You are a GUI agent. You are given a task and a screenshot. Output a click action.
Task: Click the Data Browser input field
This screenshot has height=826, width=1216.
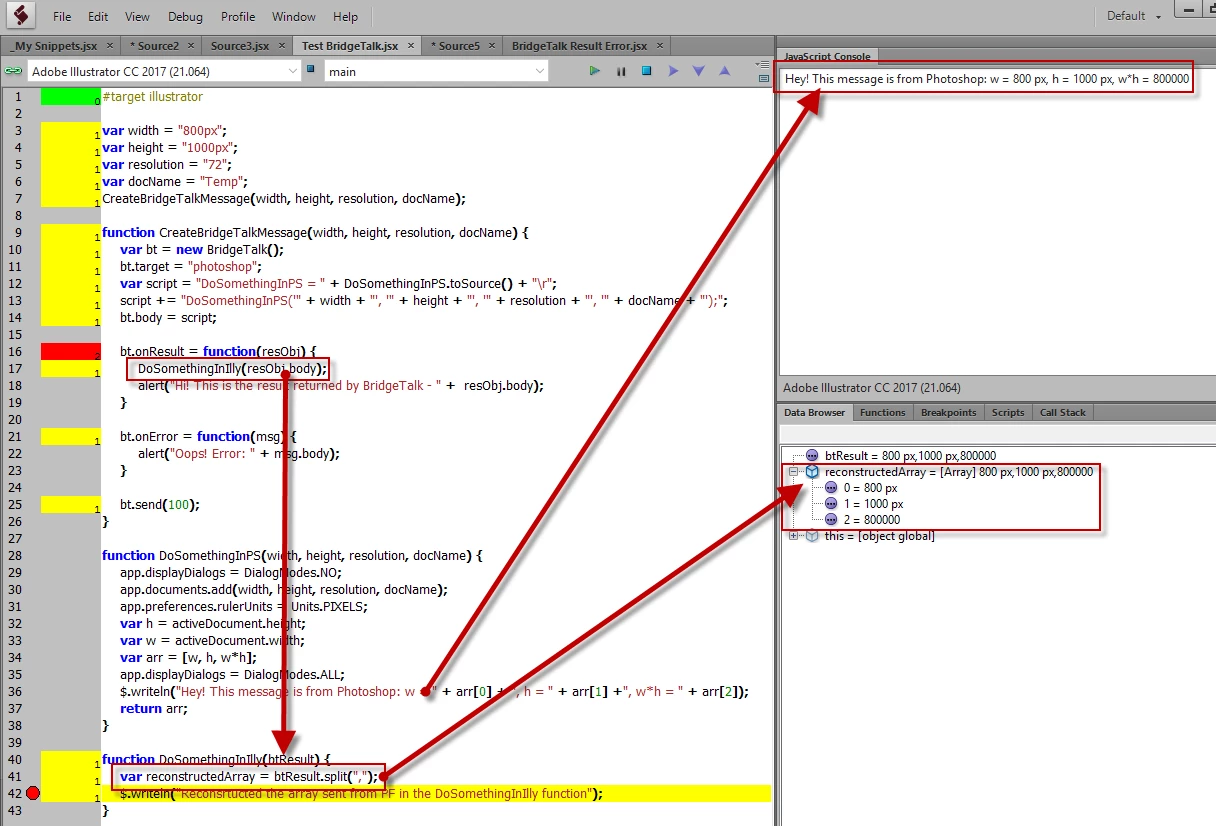click(x=997, y=432)
